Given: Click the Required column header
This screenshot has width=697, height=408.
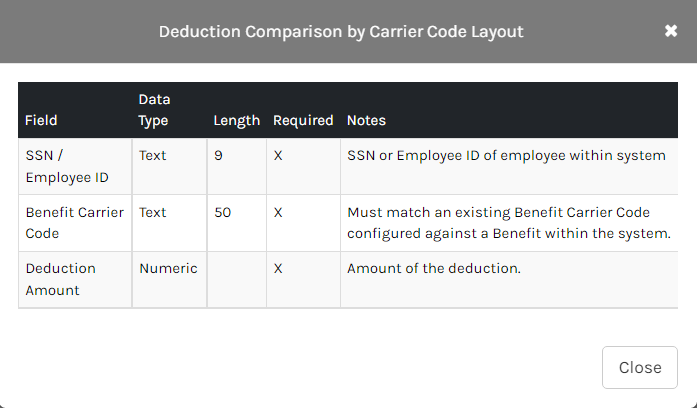Looking at the screenshot, I should point(303,120).
